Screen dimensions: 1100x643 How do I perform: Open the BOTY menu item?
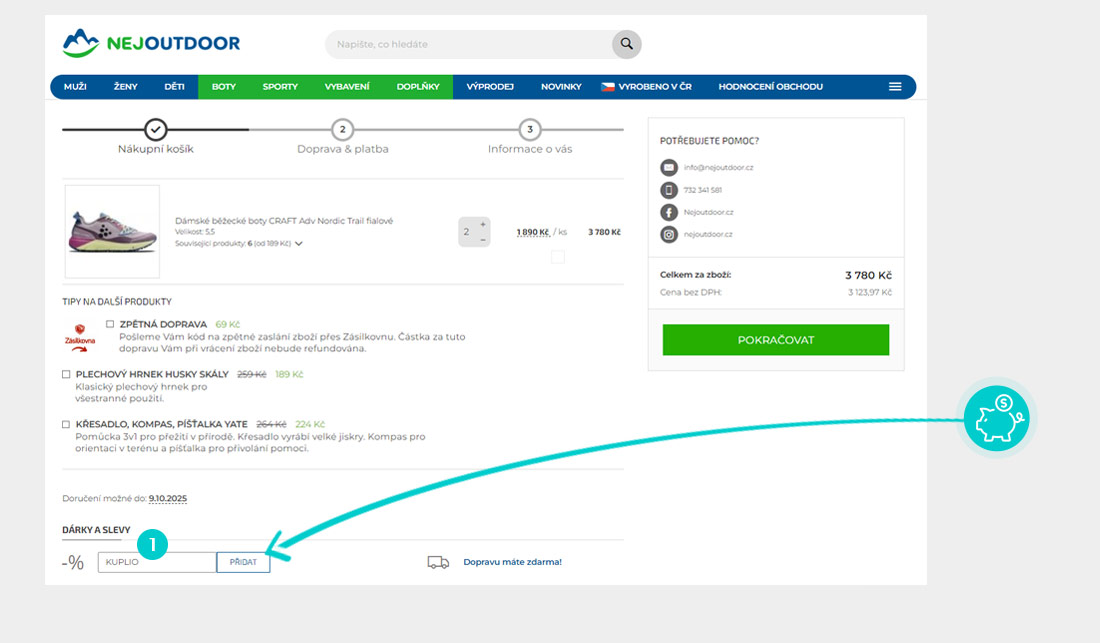click(224, 87)
